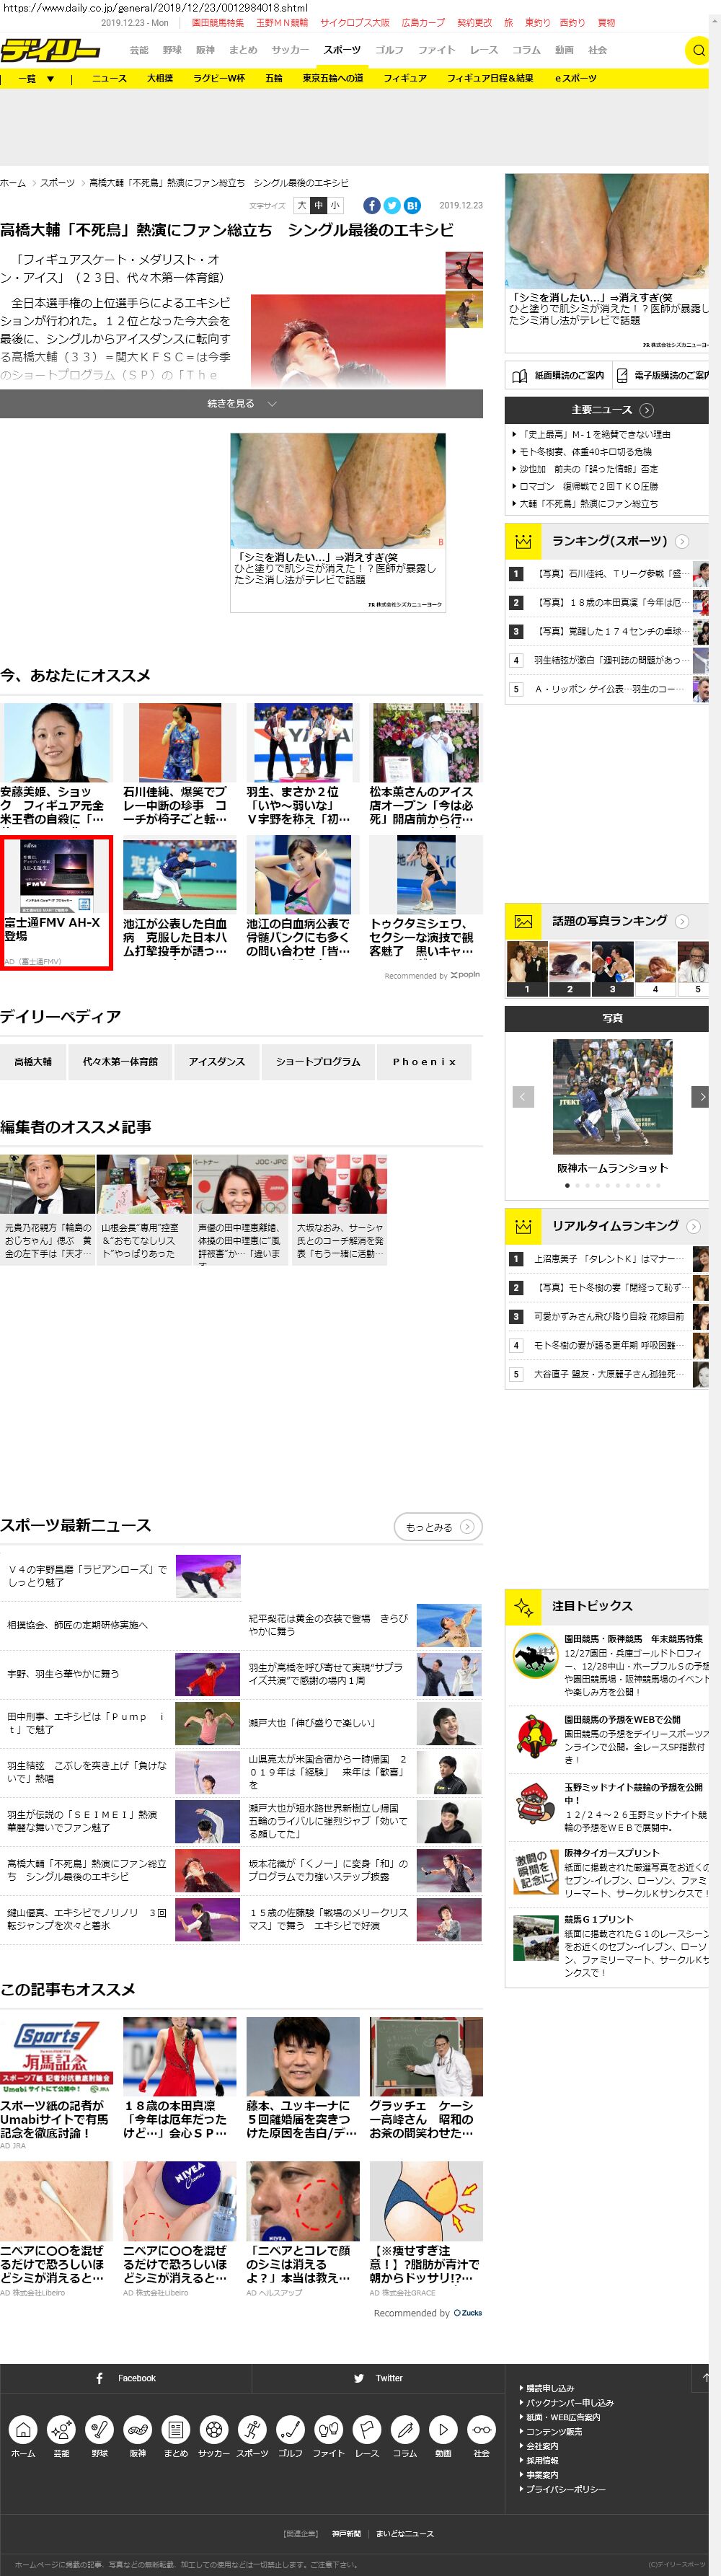Image resolution: width=721 pixels, height=2576 pixels.
Task: Click the yellow search magnifier icon
Action: pyautogui.click(x=698, y=50)
